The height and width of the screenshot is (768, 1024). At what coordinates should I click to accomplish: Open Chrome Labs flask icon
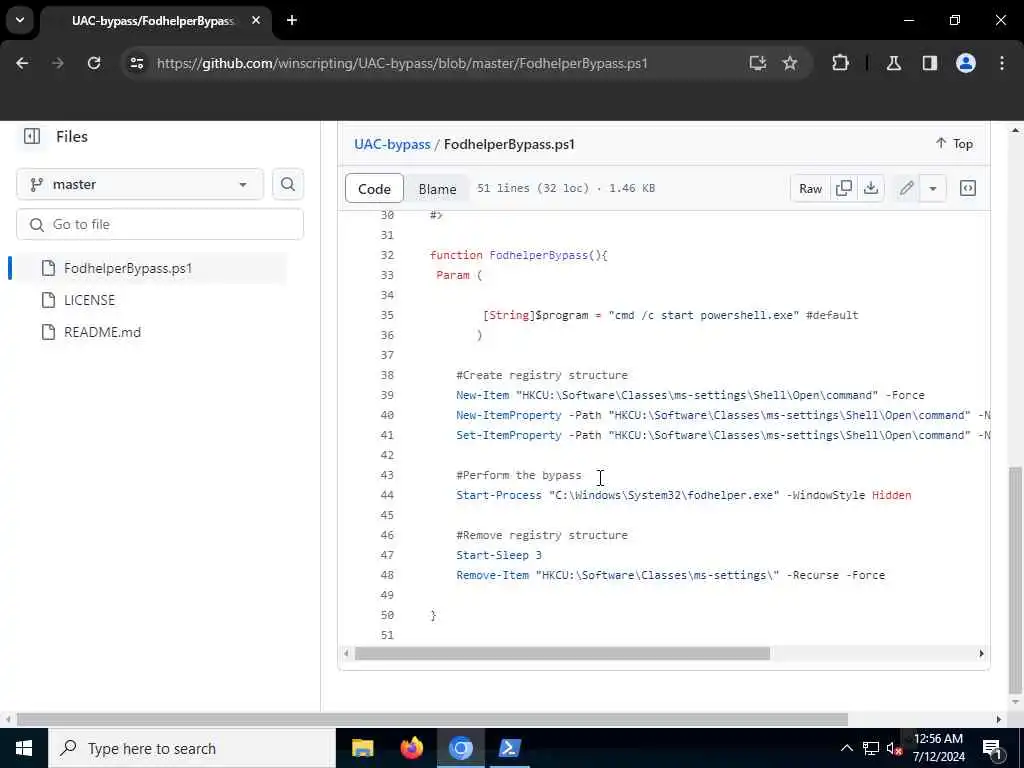[894, 63]
